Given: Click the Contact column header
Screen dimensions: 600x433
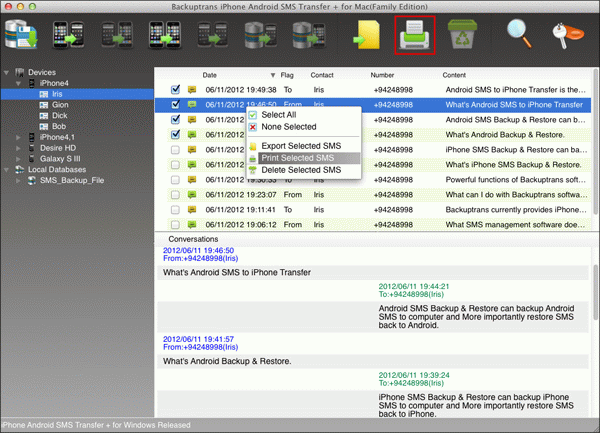Looking at the screenshot, I should [x=322, y=75].
